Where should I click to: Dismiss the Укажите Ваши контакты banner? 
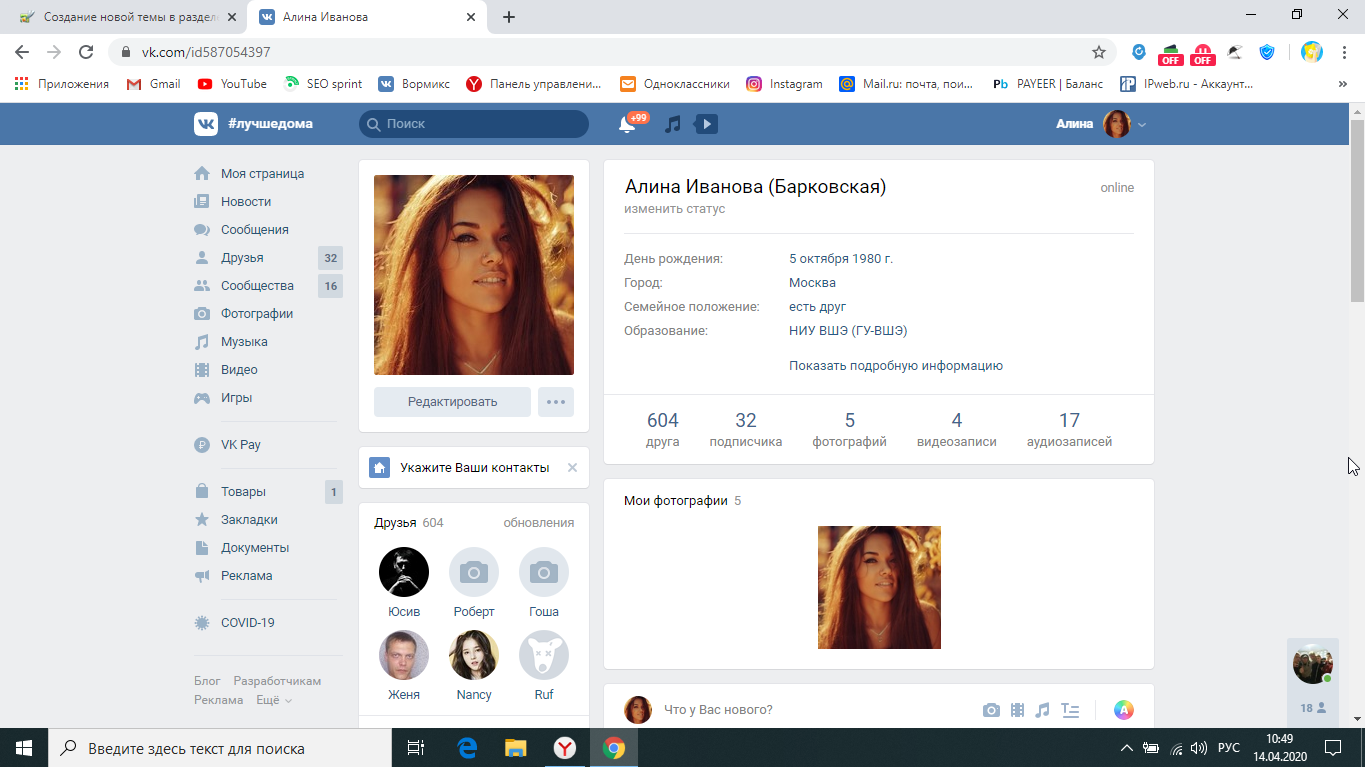[572, 467]
